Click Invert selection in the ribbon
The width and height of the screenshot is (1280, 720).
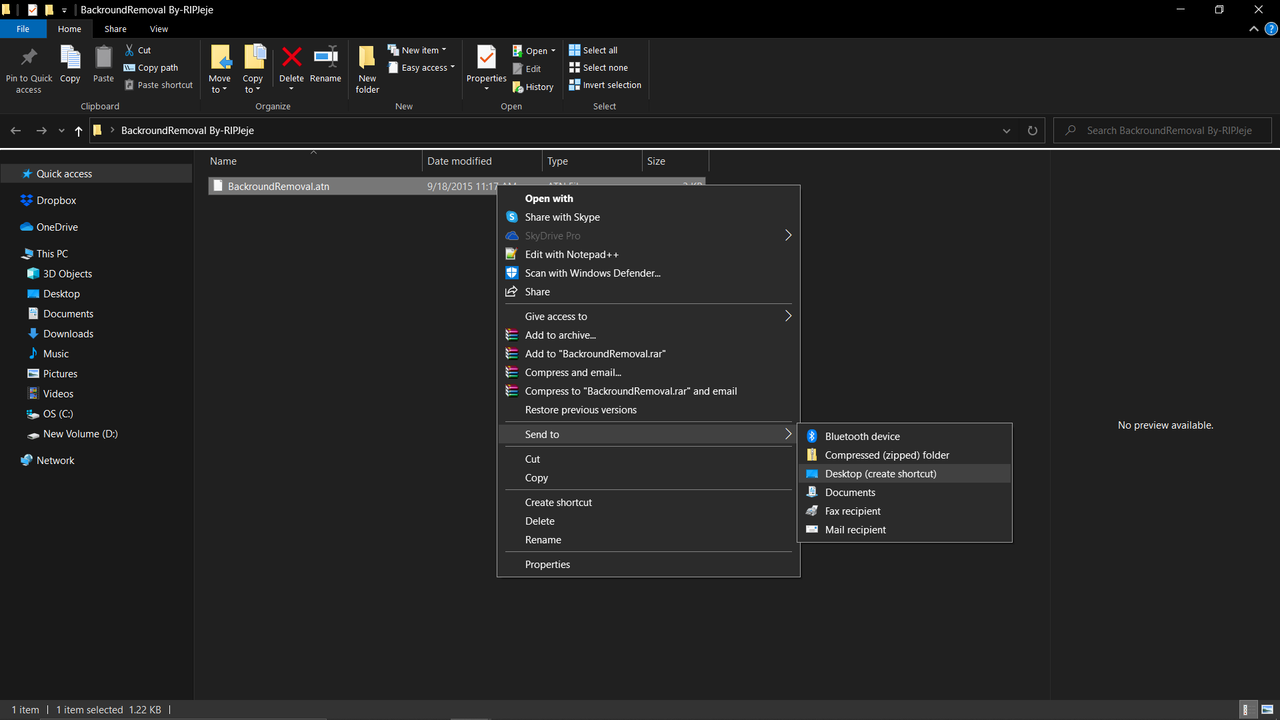(605, 85)
